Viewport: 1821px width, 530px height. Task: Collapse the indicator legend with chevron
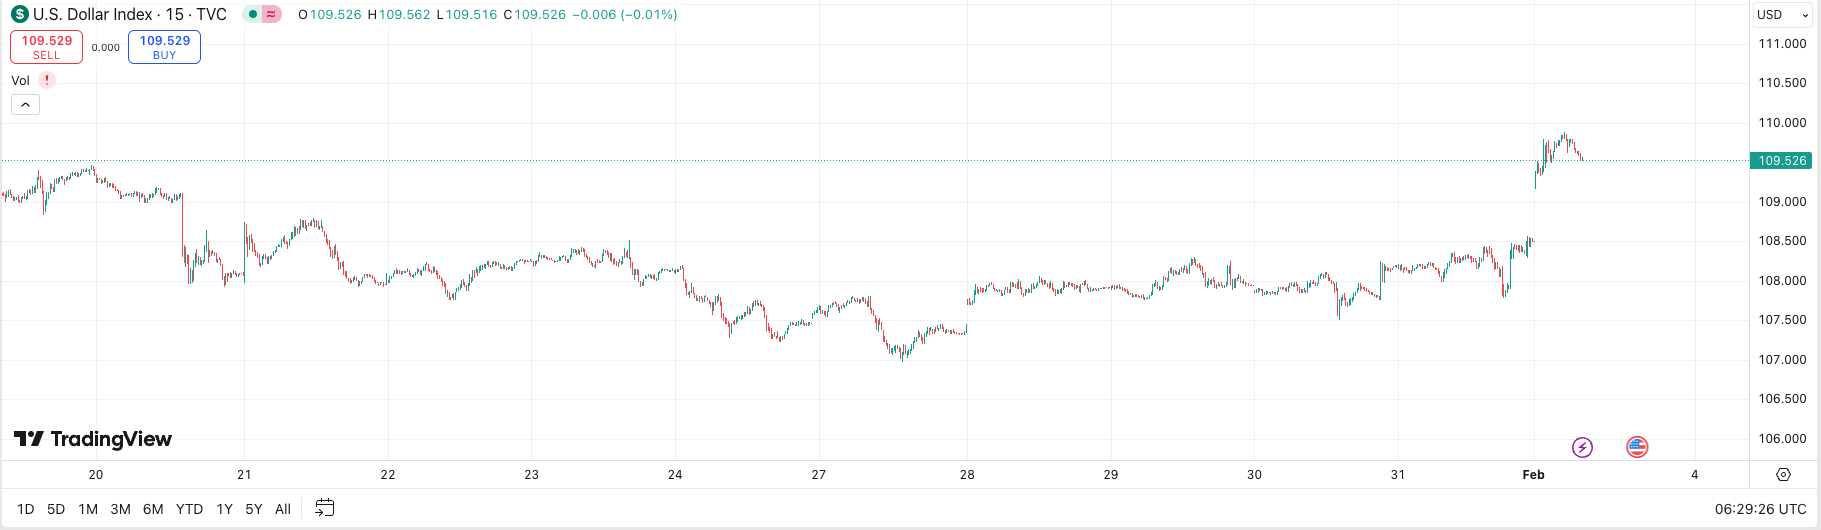(x=25, y=104)
